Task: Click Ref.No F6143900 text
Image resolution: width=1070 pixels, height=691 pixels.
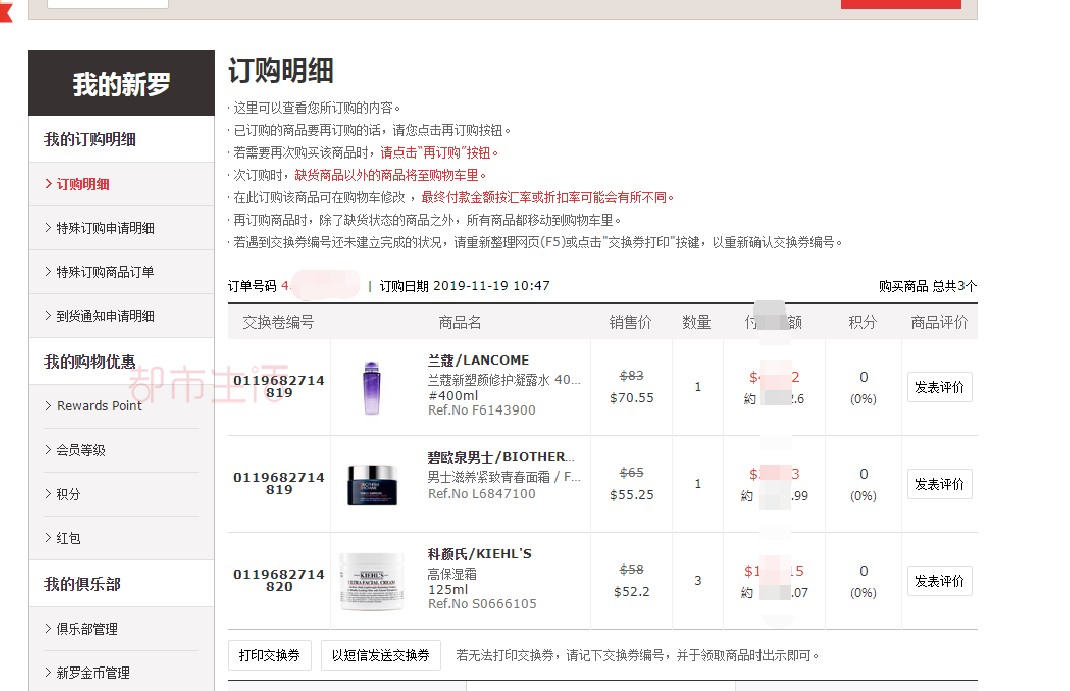Action: [482, 410]
